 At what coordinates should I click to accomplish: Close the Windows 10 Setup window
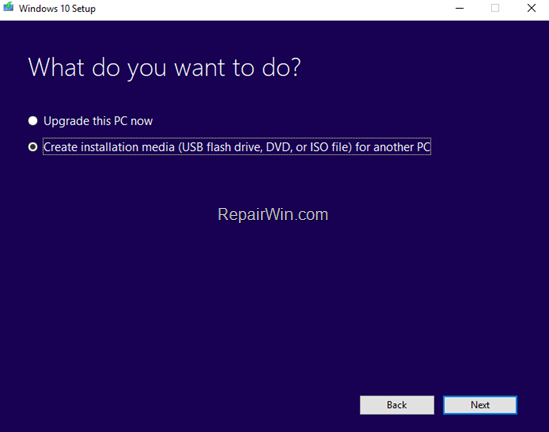coord(531,8)
